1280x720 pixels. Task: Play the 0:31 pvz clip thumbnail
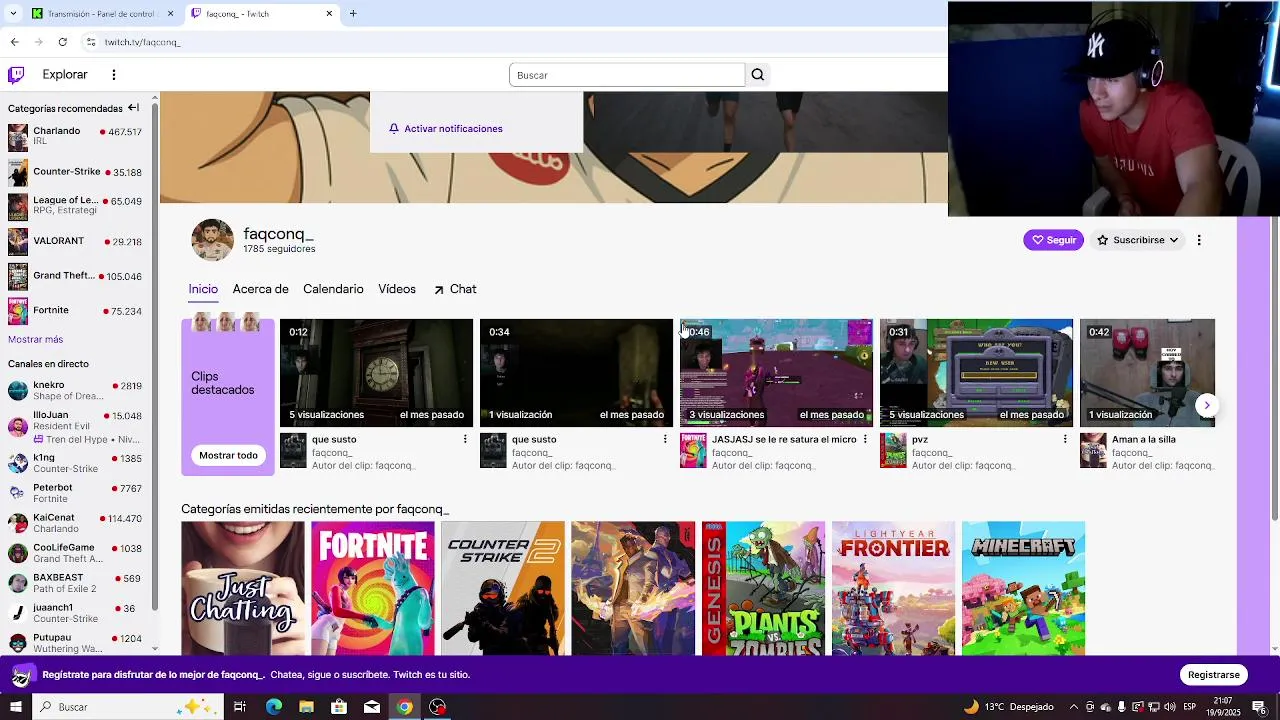[x=976, y=373]
